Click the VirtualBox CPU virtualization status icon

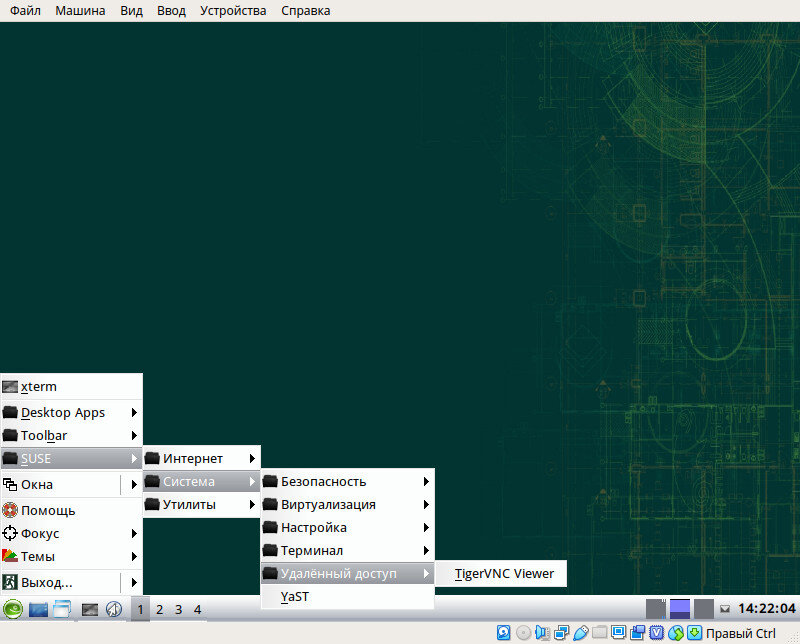coord(656,633)
